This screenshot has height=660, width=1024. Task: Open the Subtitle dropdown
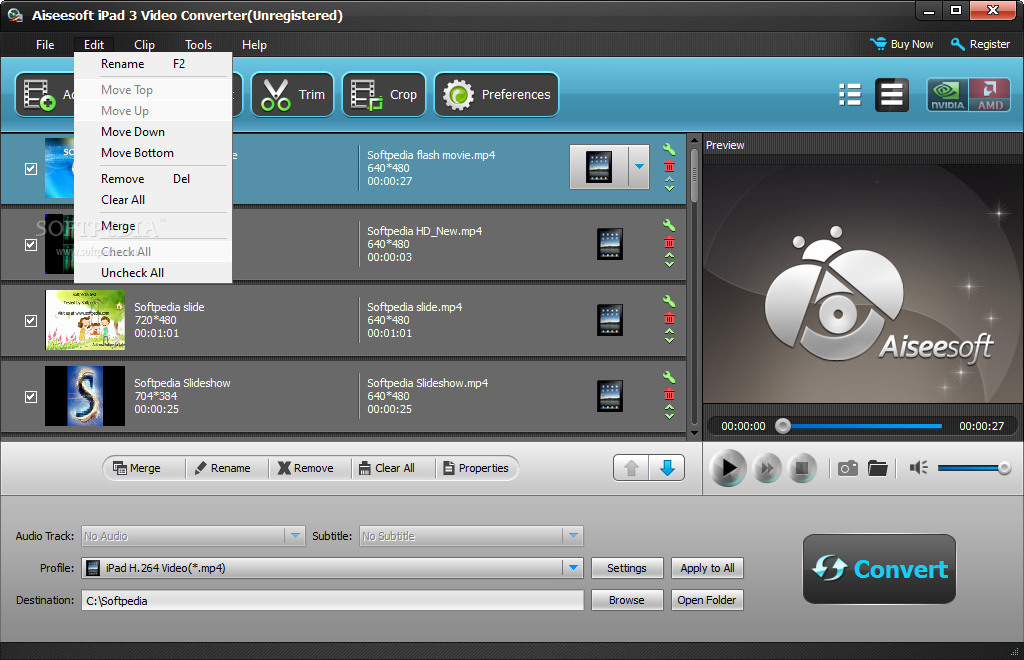[573, 536]
